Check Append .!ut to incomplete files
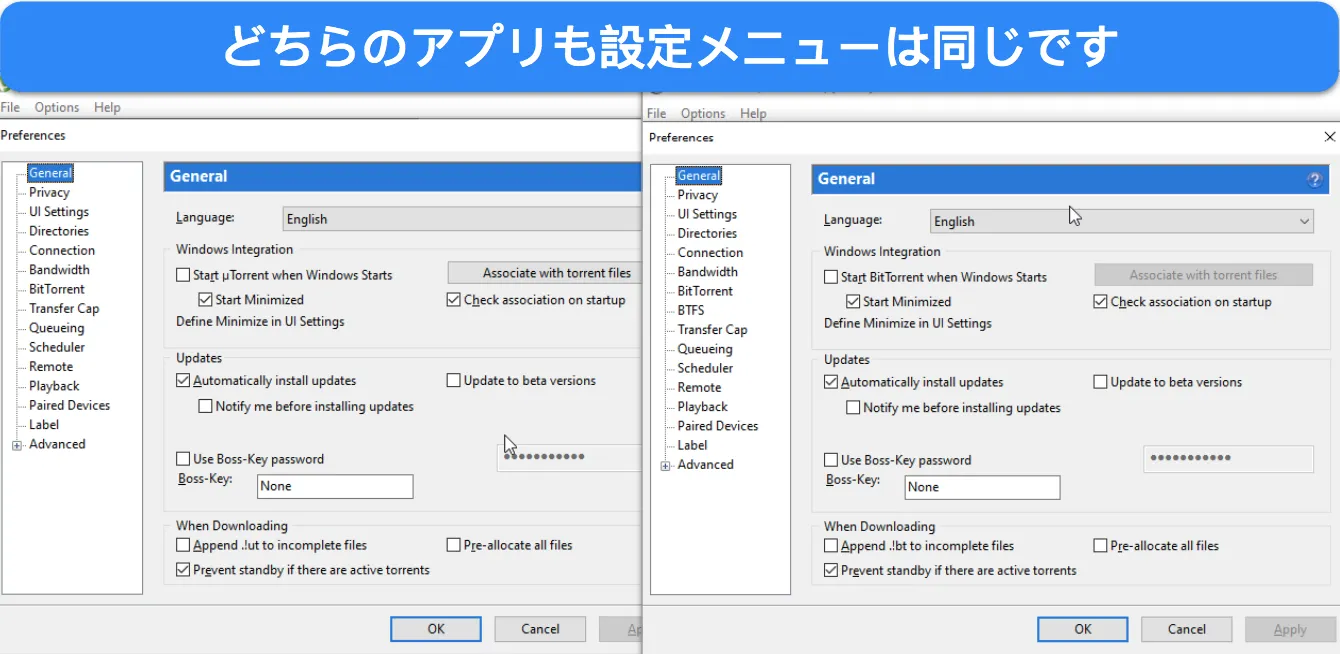The height and width of the screenshot is (654, 1340). click(x=183, y=545)
